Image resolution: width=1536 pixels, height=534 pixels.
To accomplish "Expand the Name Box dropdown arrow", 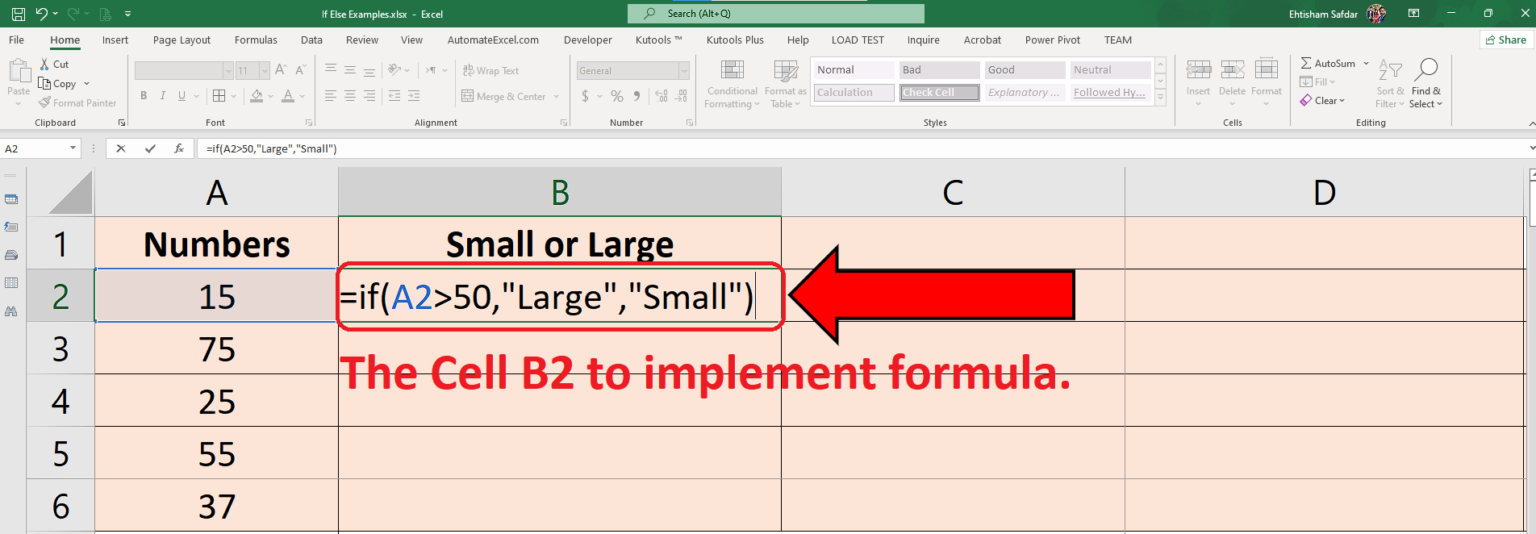I will click(x=74, y=148).
